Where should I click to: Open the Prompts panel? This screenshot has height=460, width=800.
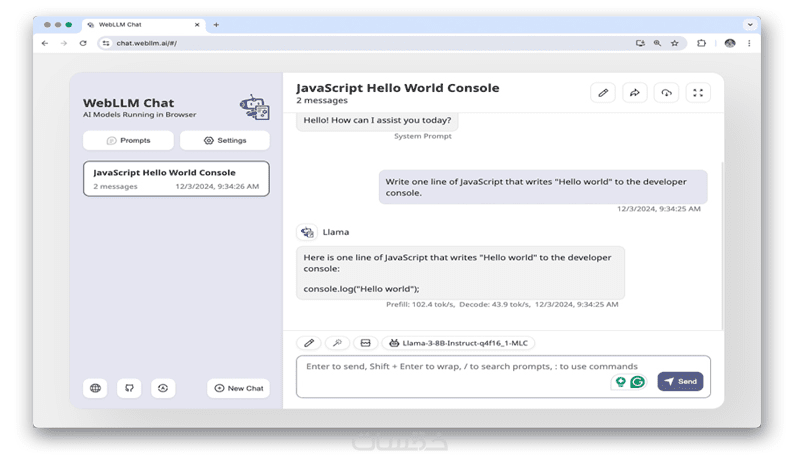click(x=129, y=140)
